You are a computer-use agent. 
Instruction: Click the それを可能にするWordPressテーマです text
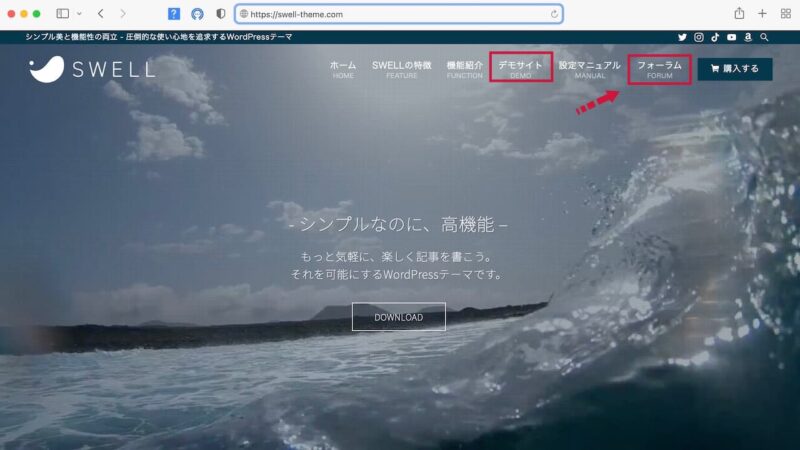(396, 274)
